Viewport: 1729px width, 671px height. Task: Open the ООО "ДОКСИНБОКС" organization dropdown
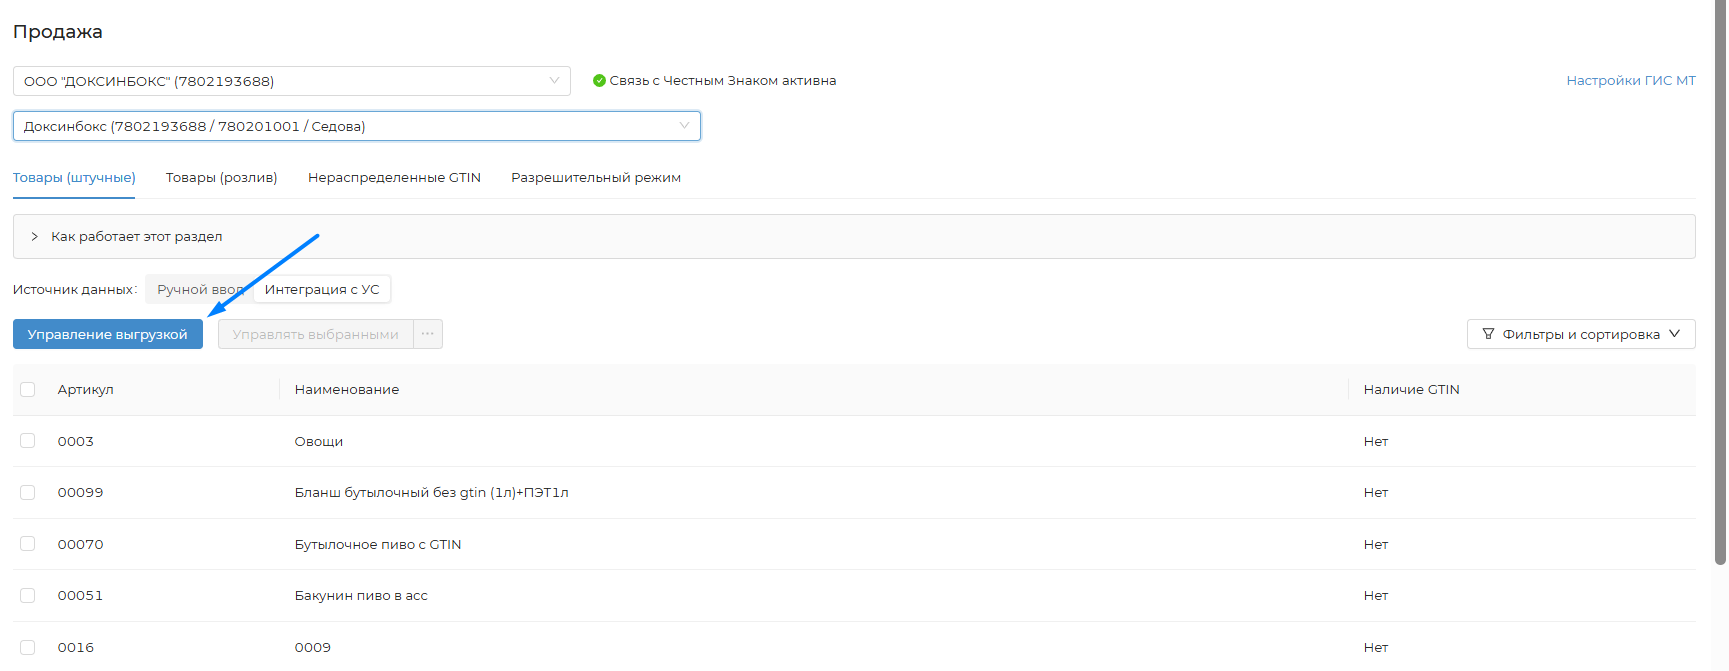(x=291, y=81)
